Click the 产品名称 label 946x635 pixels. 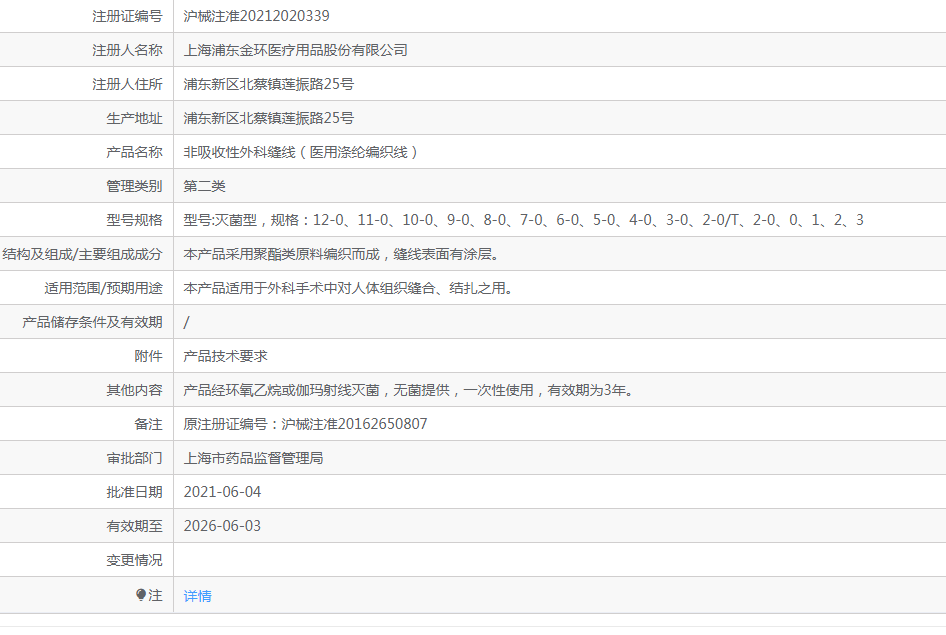click(x=135, y=152)
